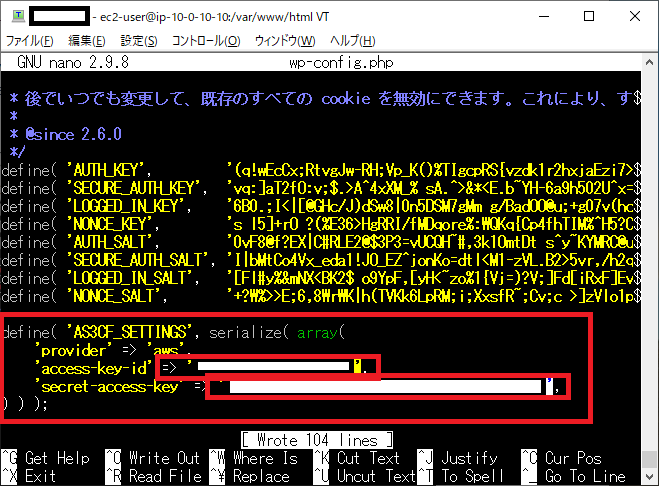Open the 設定(S) menu

tap(139, 40)
